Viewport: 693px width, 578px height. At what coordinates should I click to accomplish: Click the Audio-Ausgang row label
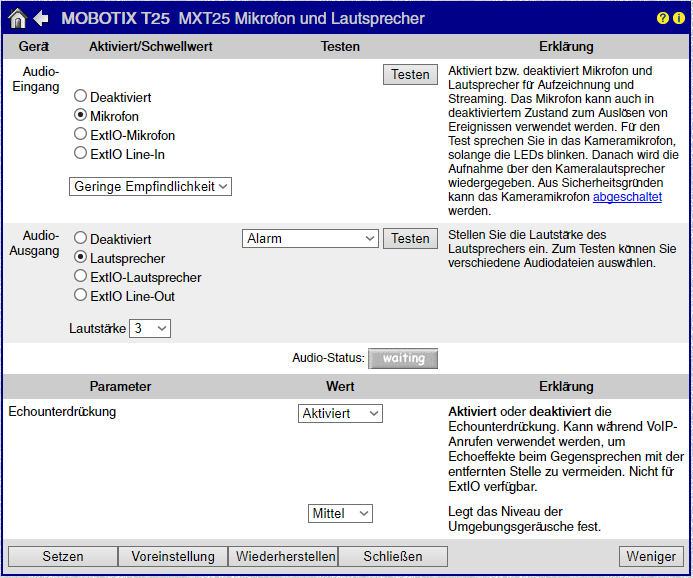(34, 243)
